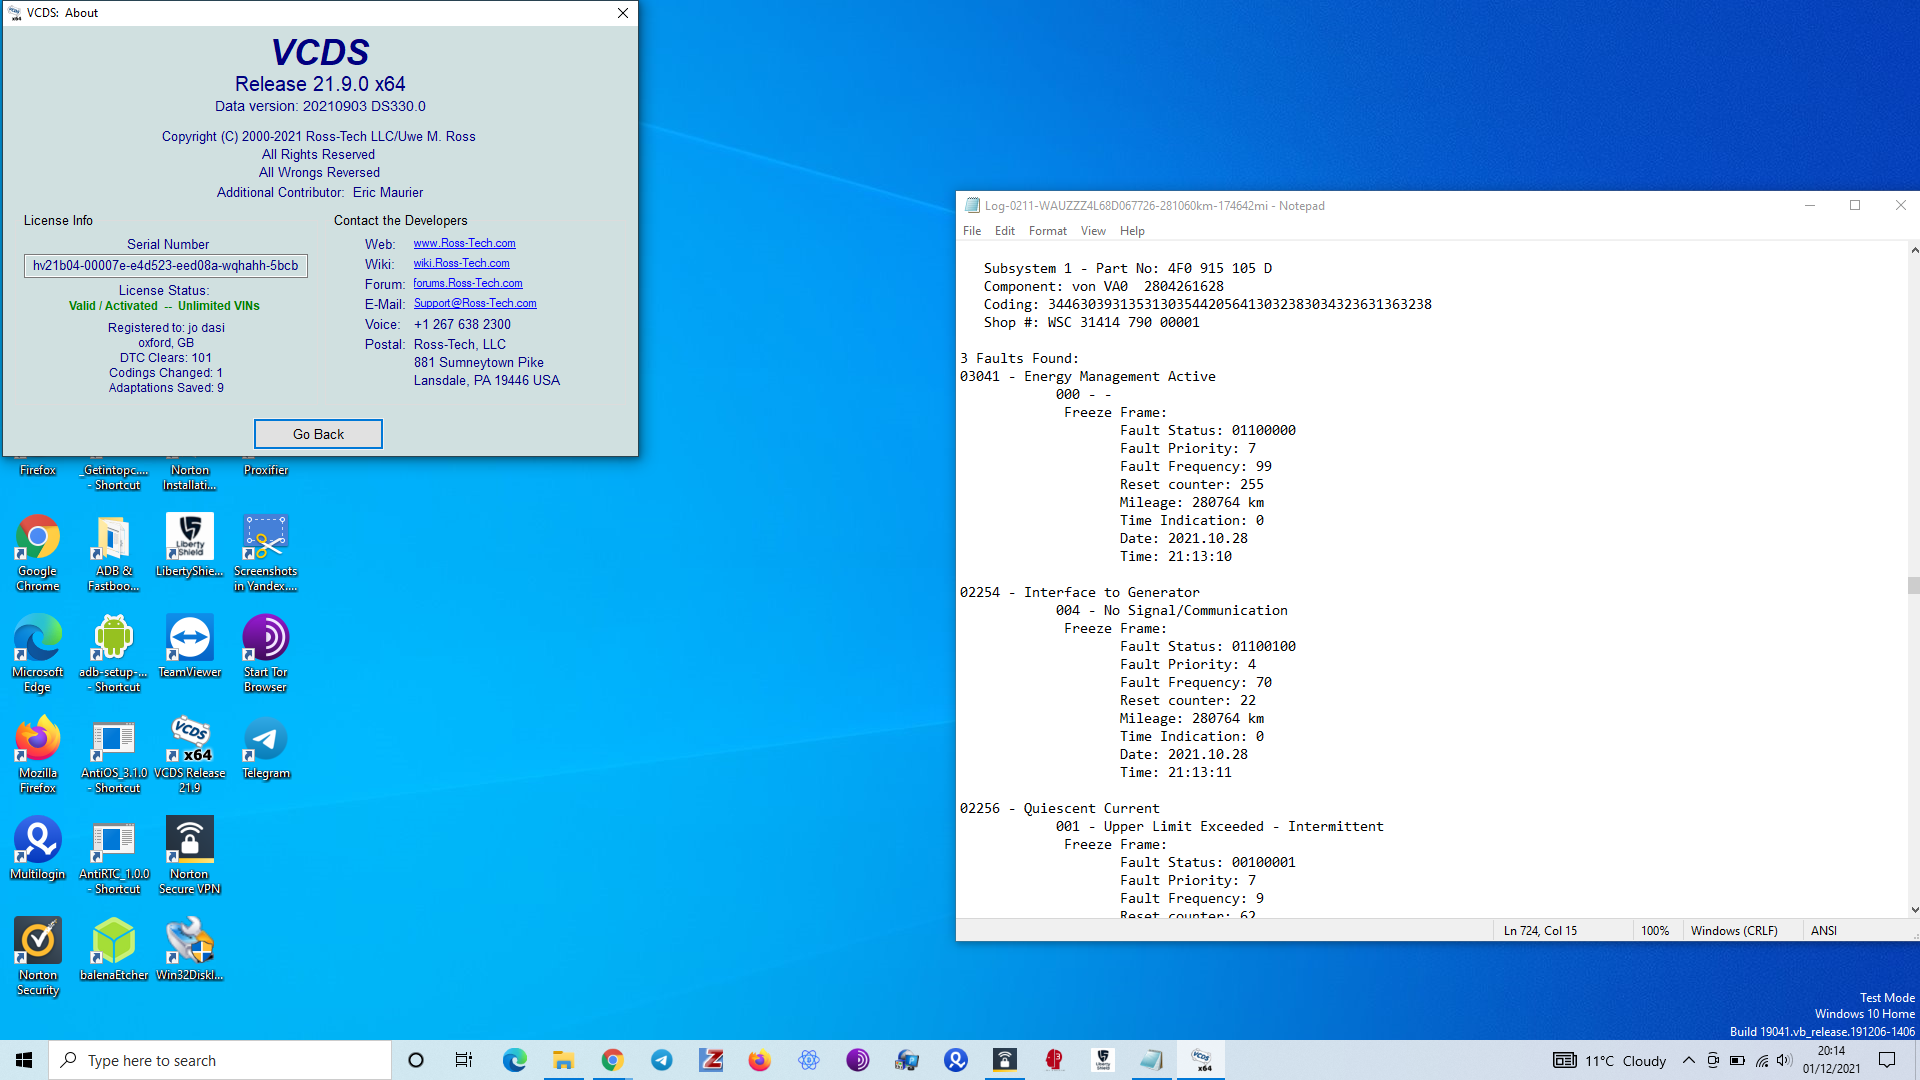Open the Help menu in Notepad
Image resolution: width=1920 pixels, height=1080 pixels.
(x=1132, y=231)
